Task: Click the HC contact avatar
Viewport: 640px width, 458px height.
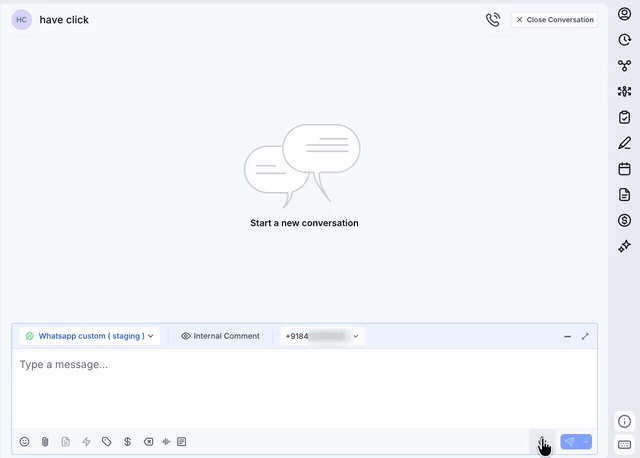Action: coord(22,20)
